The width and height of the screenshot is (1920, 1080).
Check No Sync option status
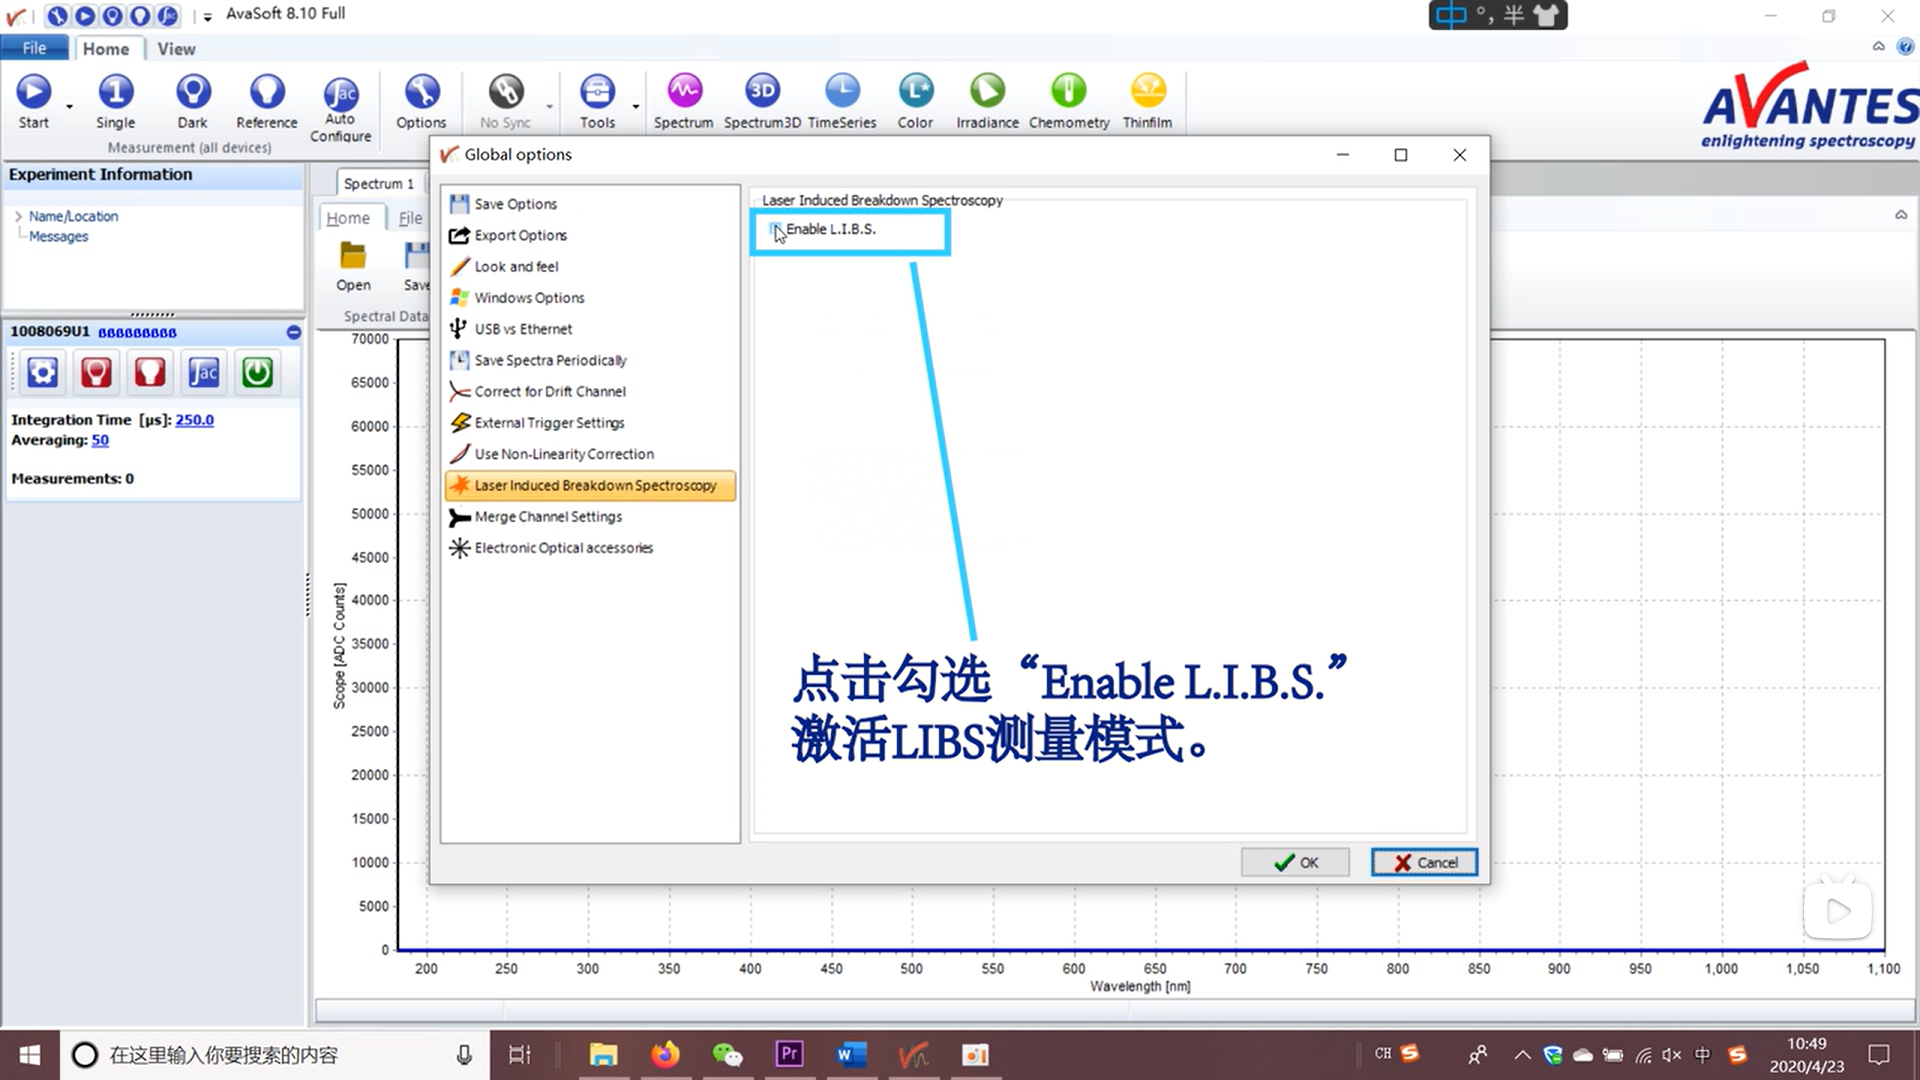[504, 100]
